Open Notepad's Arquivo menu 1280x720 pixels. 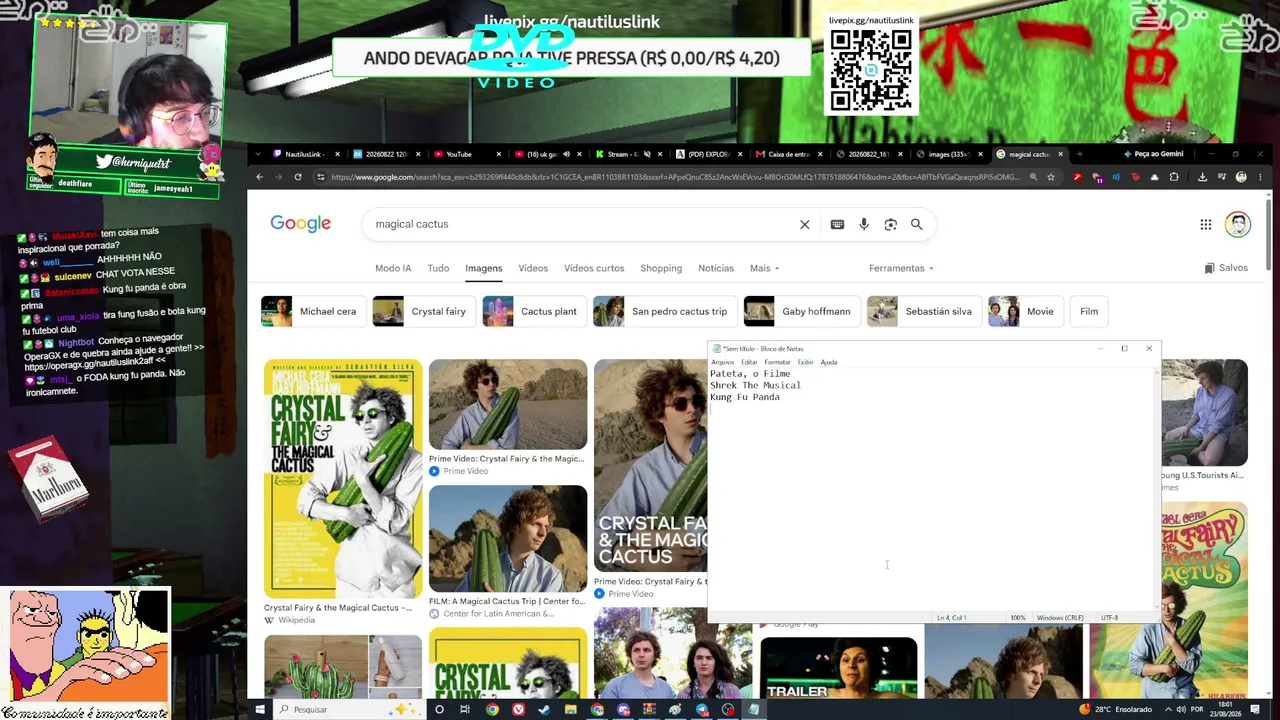[x=722, y=362]
